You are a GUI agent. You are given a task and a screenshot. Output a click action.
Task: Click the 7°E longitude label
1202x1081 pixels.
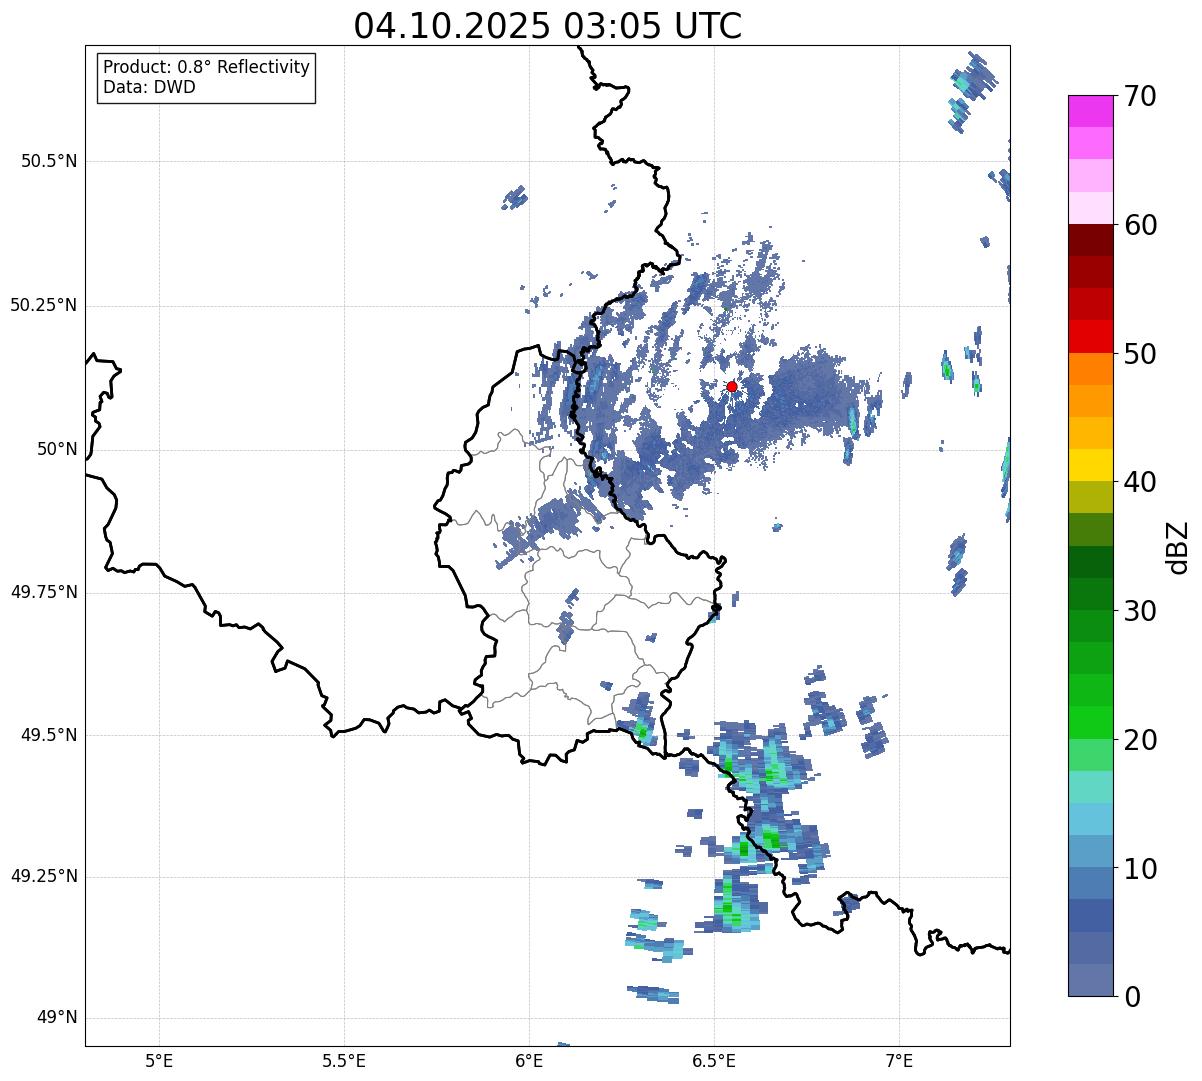tap(899, 1060)
